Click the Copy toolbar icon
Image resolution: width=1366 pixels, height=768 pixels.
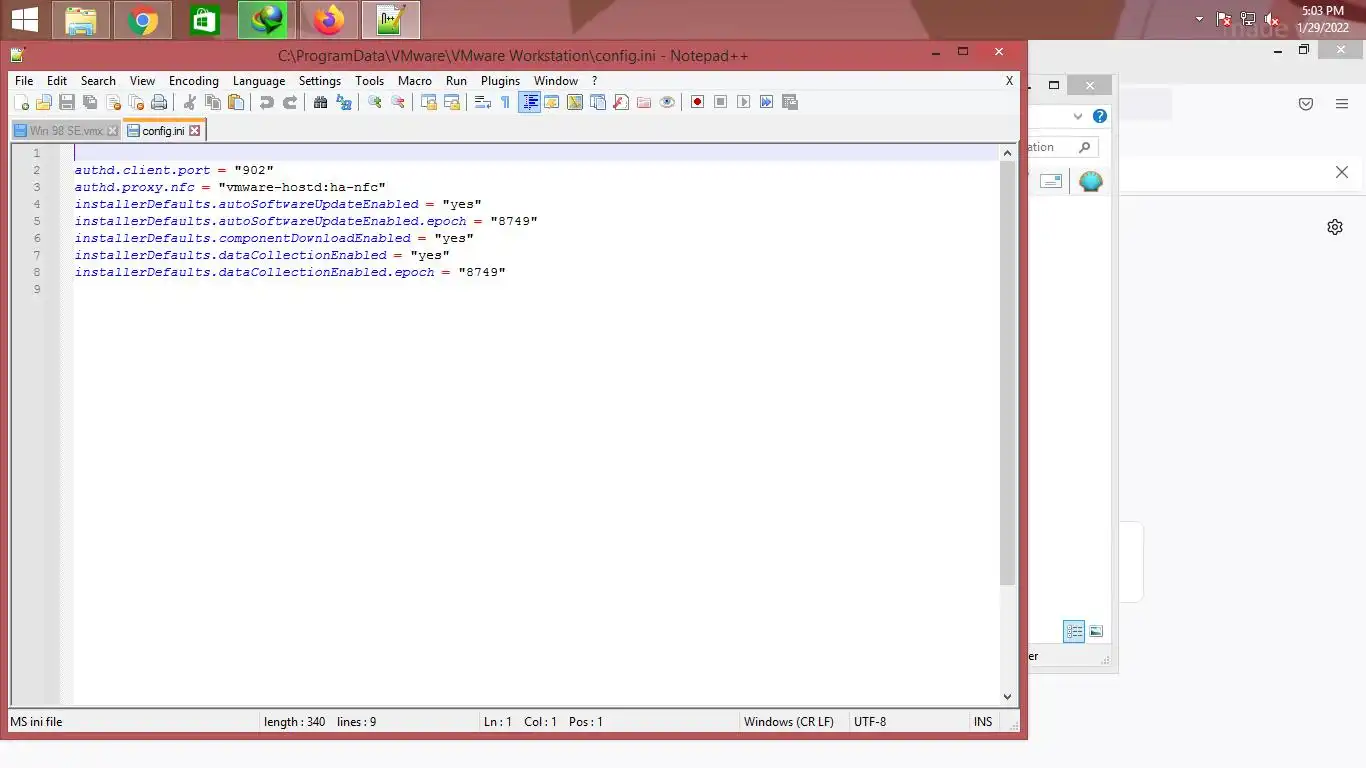click(212, 102)
